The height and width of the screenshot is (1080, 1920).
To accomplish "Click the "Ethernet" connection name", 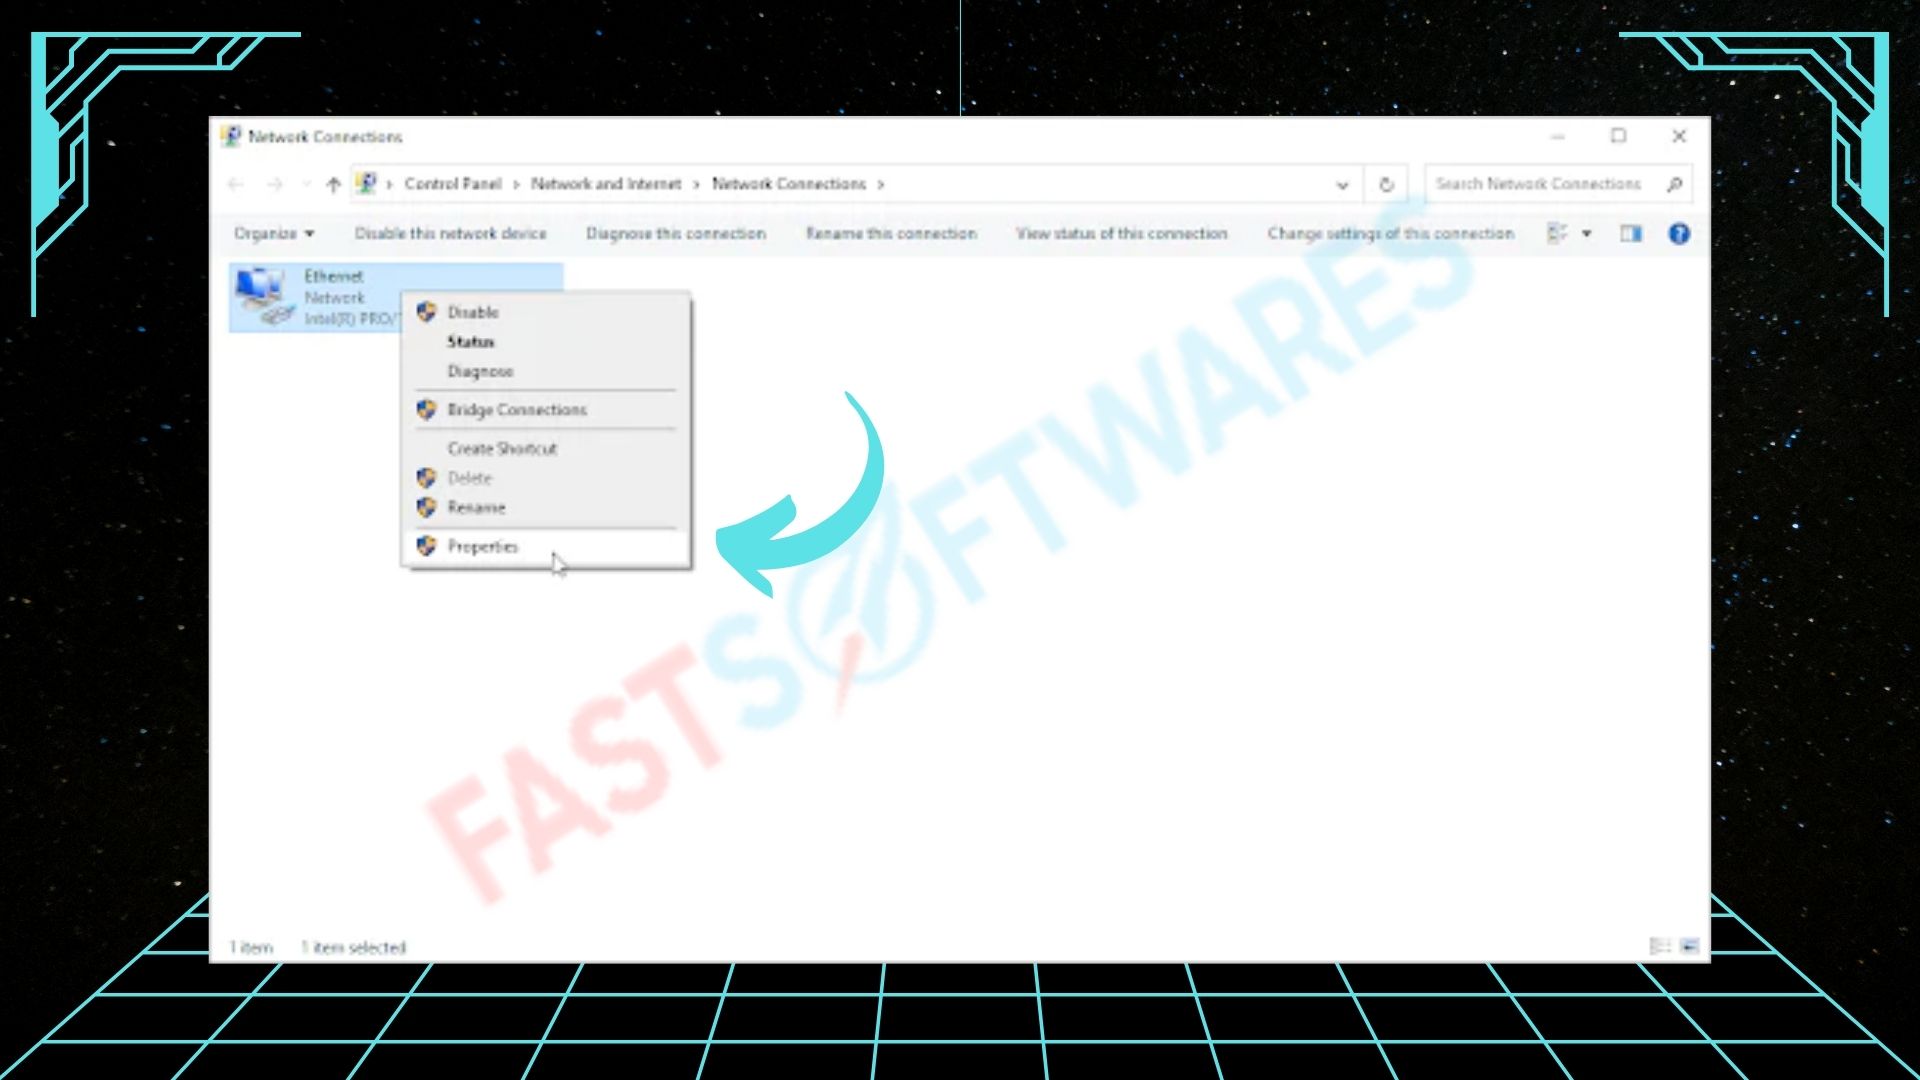I will (334, 276).
